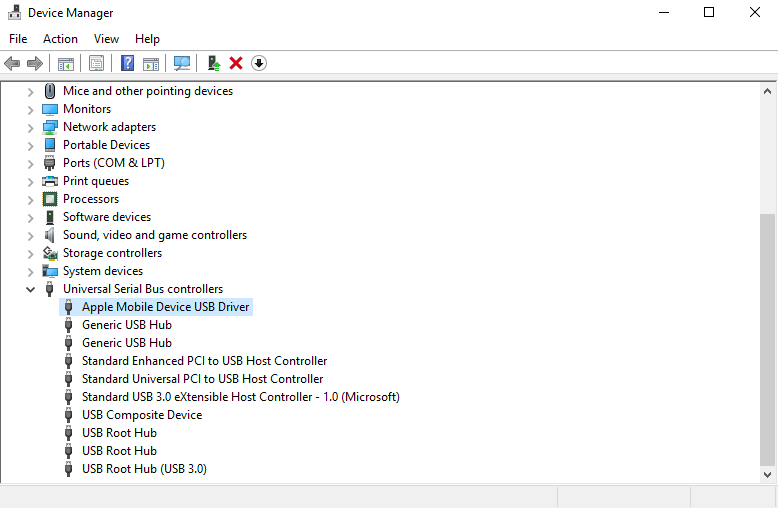Click the Disable device down-arrow icon
This screenshot has height=508, width=778.
point(259,63)
